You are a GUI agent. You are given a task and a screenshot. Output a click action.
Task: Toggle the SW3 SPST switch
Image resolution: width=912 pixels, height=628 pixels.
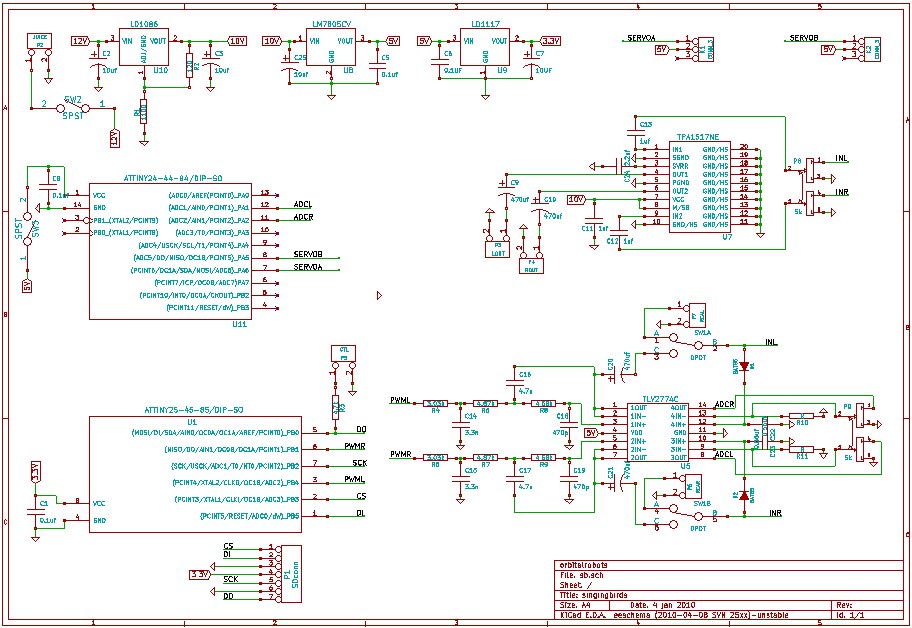(x=28, y=230)
